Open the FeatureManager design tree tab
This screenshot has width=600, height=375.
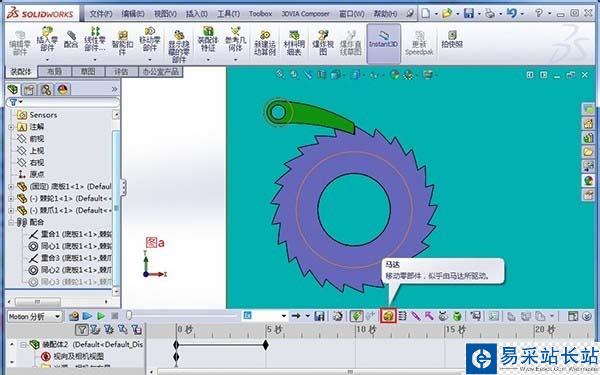pyautogui.click(x=13, y=90)
